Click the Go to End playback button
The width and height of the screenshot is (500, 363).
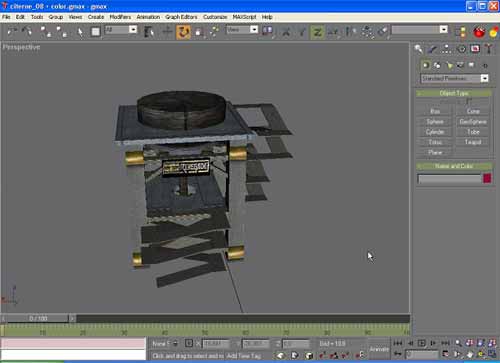click(x=445, y=343)
